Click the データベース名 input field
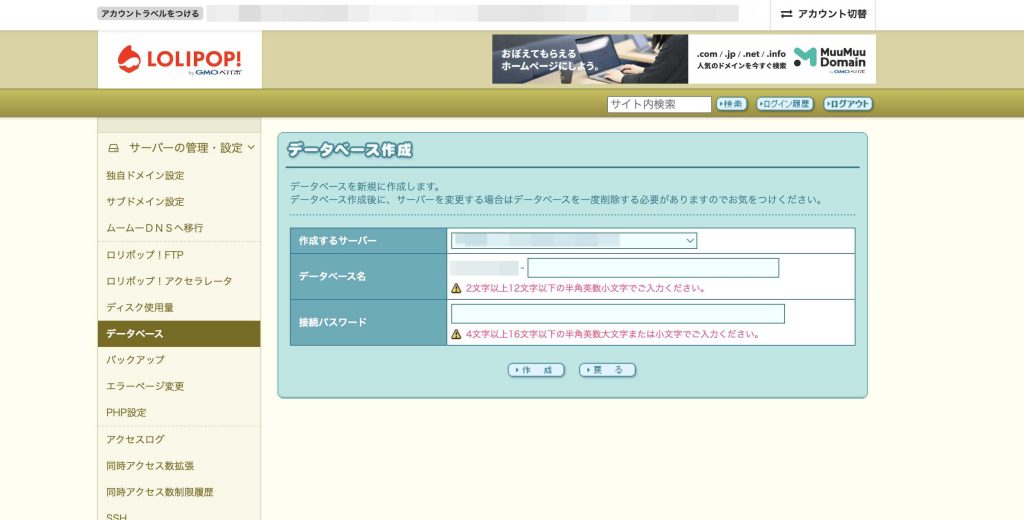The image size is (1024, 520). tap(652, 268)
